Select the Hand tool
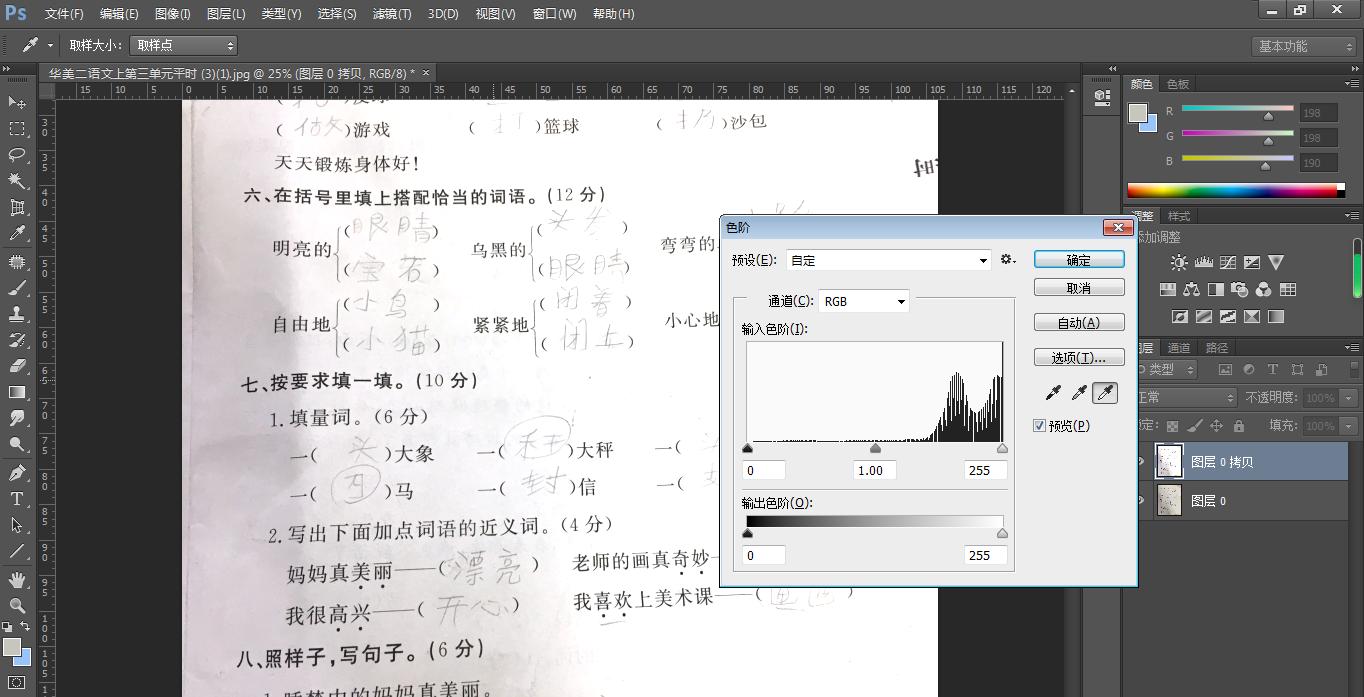The image size is (1364, 697). (x=17, y=579)
